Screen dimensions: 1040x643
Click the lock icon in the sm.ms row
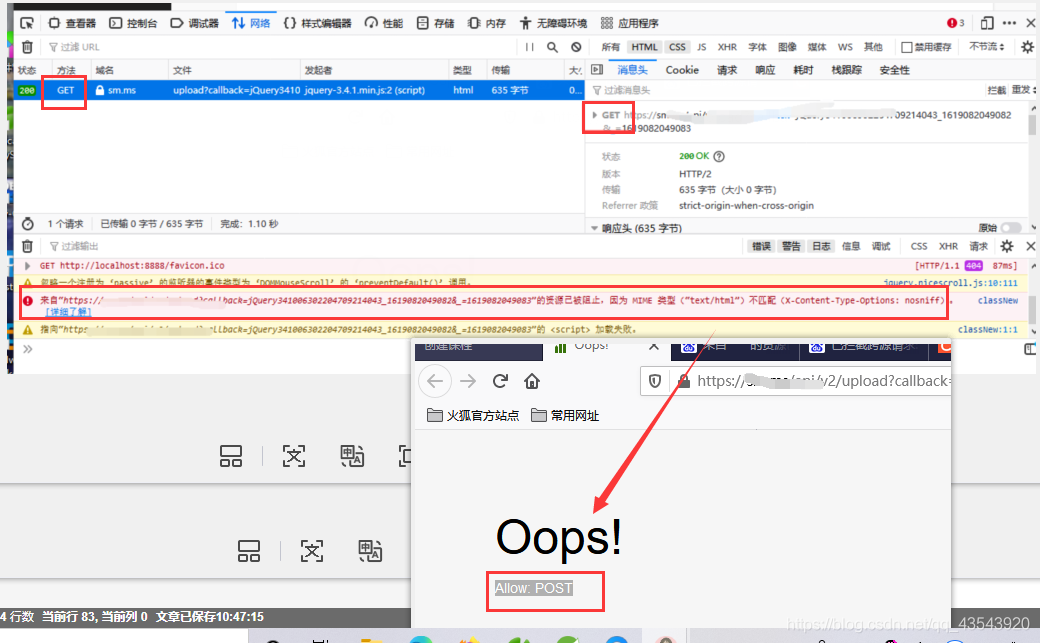click(x=99, y=90)
